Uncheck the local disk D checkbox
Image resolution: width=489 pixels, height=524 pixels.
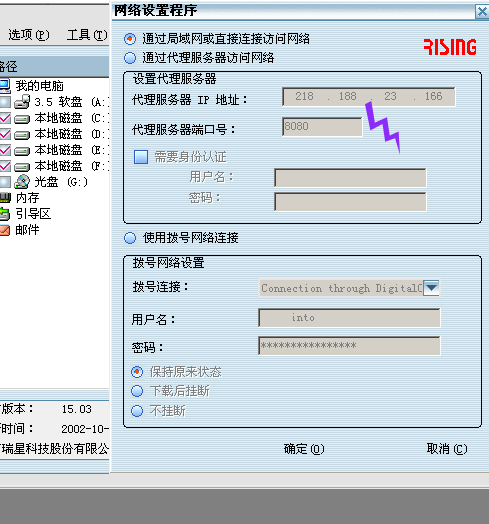5,134
